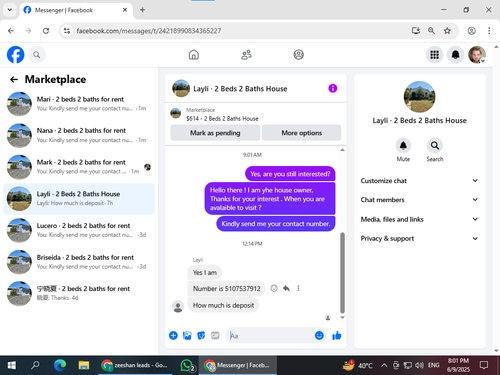Expand Media, files and links section

pos(419,219)
